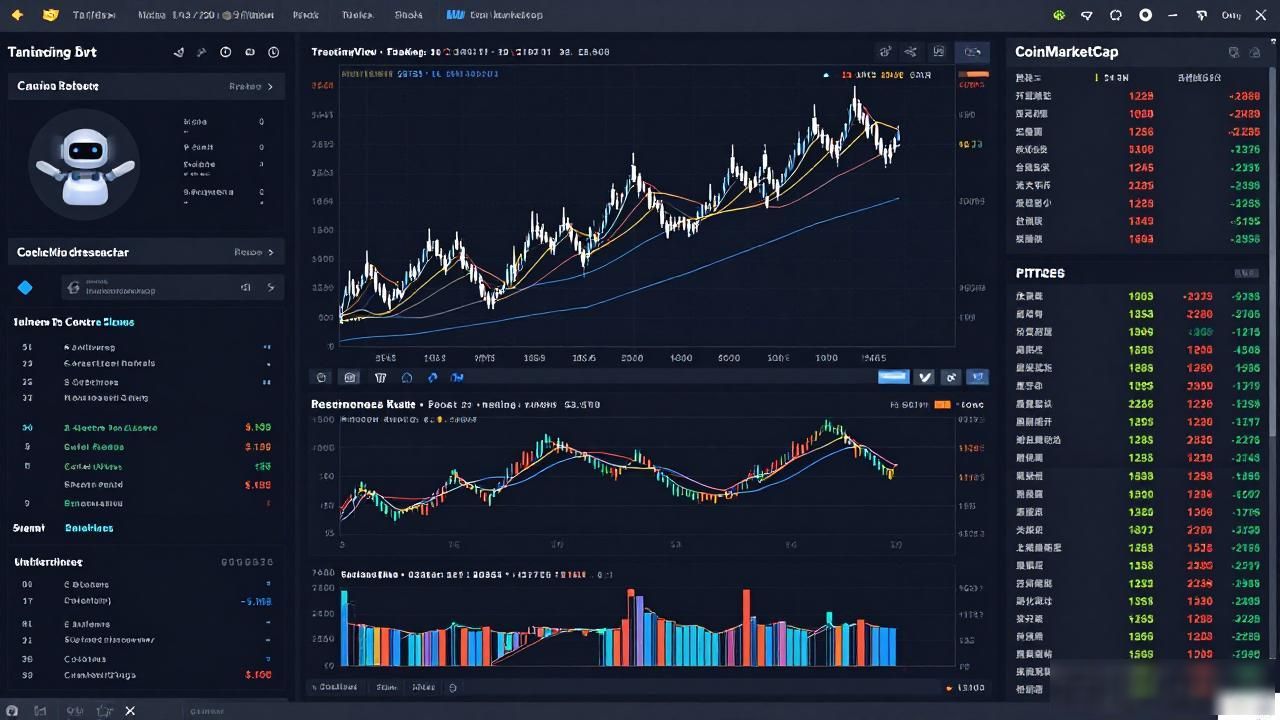
Task: Click the share icon in chart top toolbar
Action: pos(910,52)
